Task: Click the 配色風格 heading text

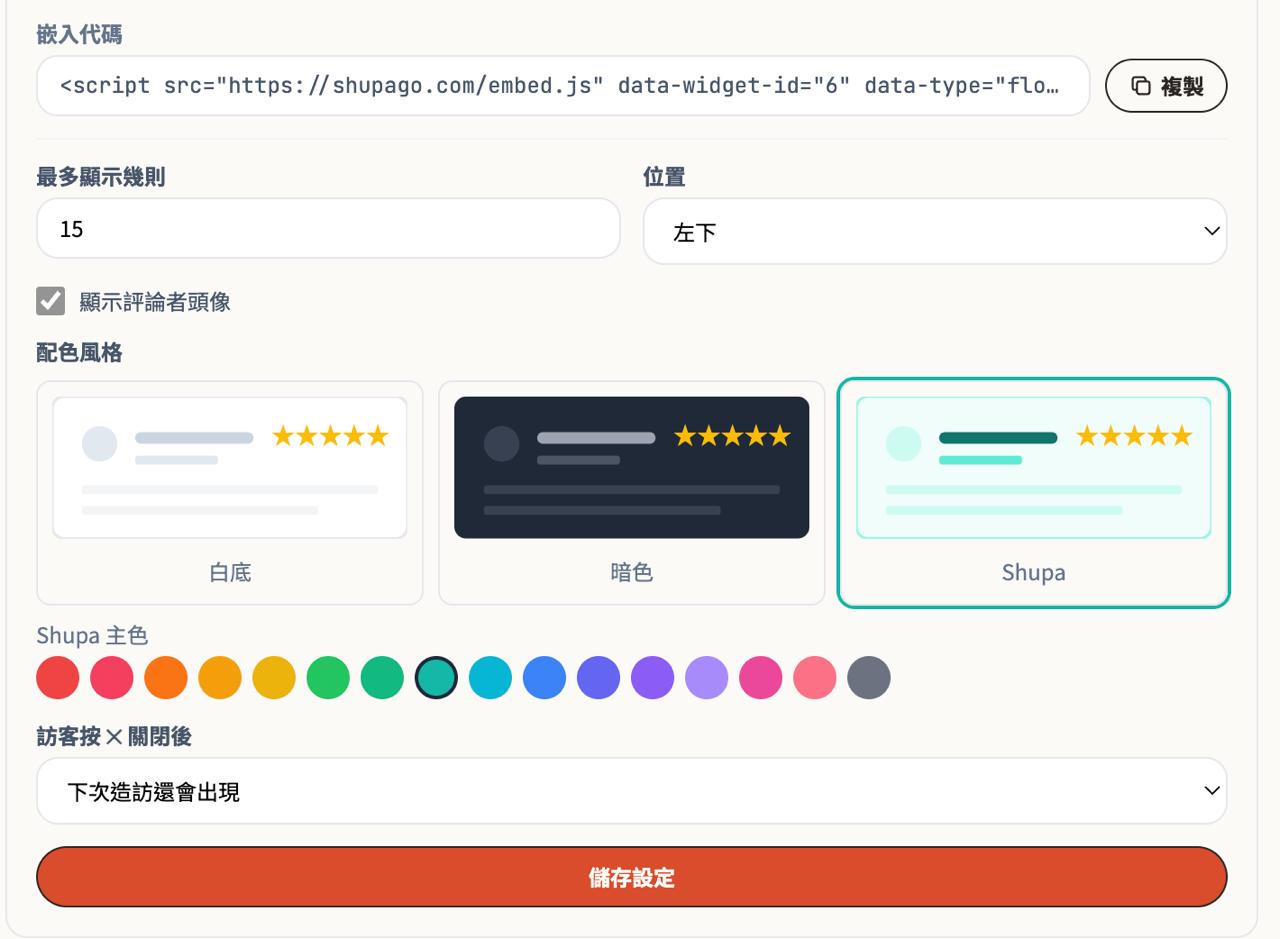Action: coord(79,353)
